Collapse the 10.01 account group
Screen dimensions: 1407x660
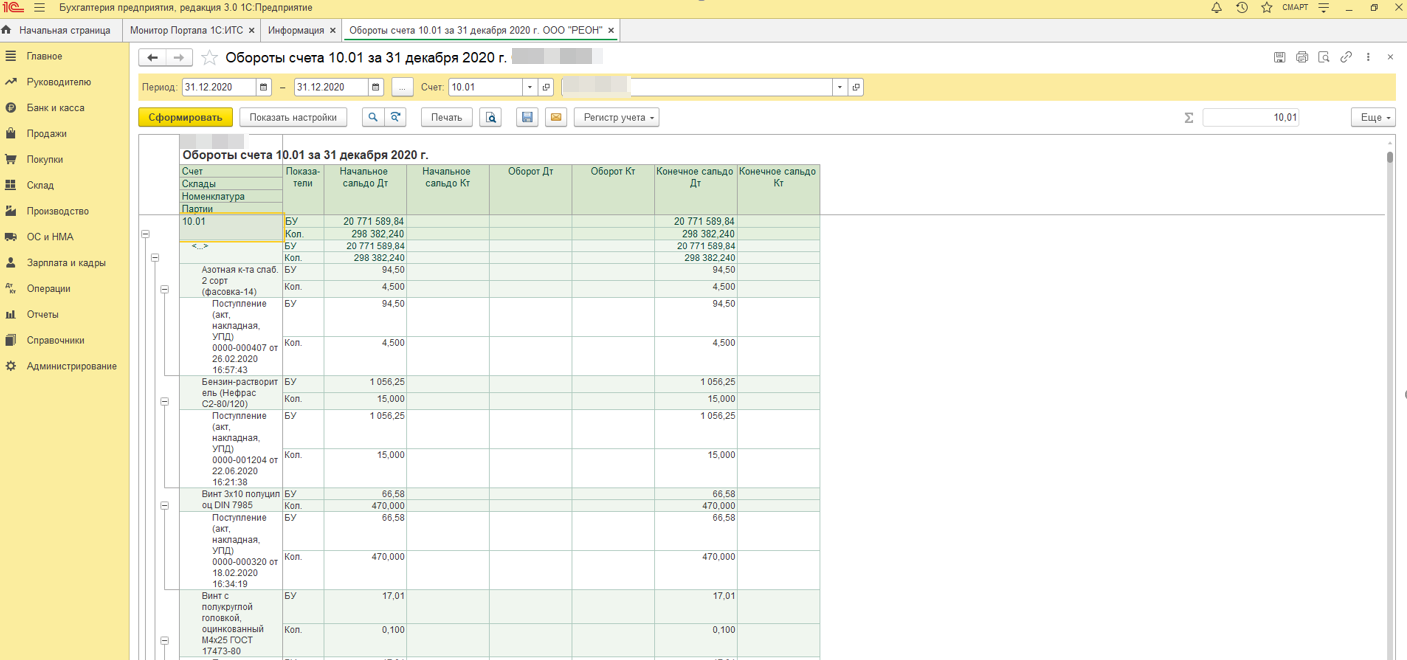coord(145,234)
